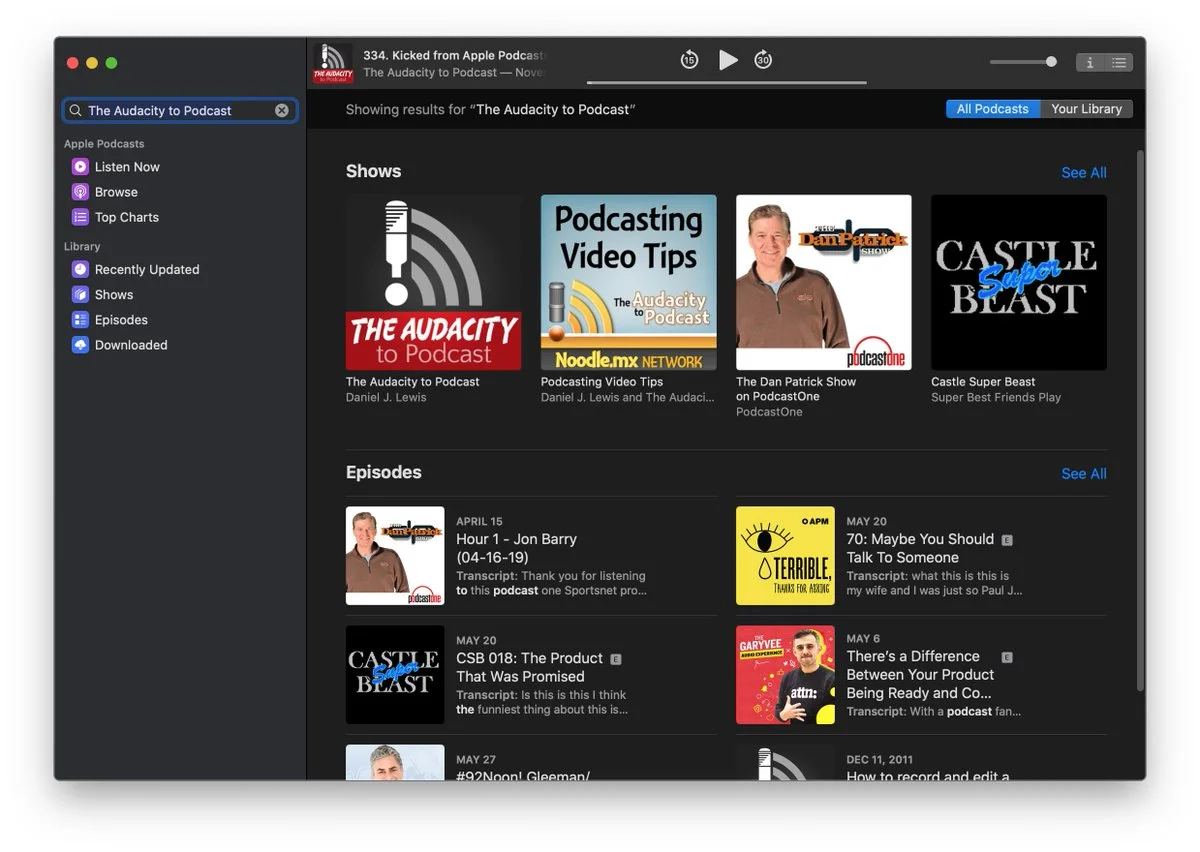1200x852 pixels.
Task: See all Shows results
Action: pyautogui.click(x=1084, y=173)
